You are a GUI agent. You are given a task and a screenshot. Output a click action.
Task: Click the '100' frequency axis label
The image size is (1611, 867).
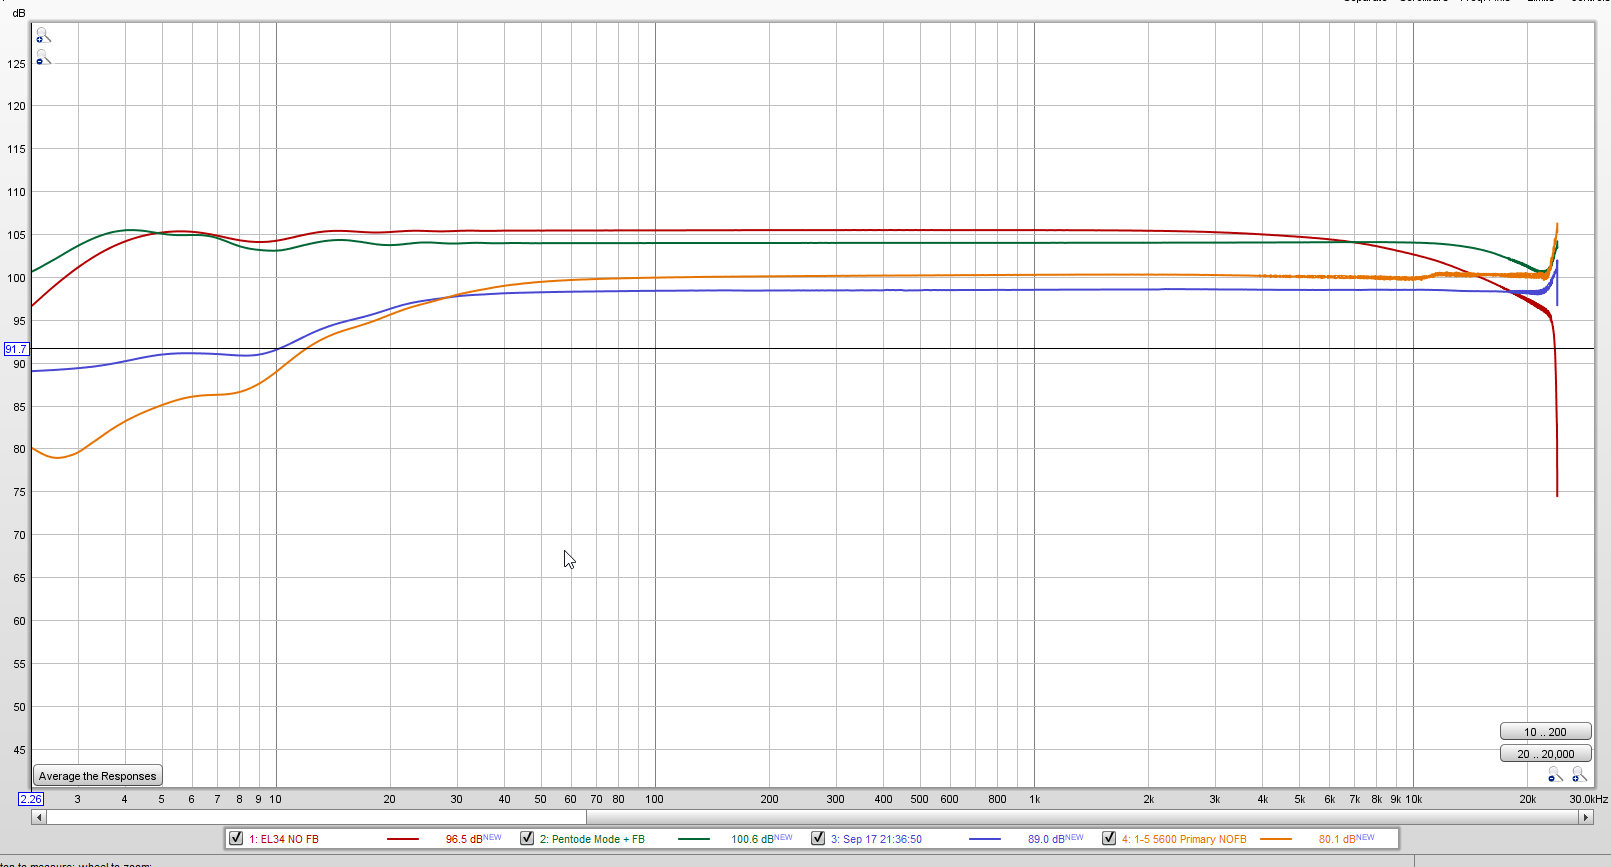654,799
